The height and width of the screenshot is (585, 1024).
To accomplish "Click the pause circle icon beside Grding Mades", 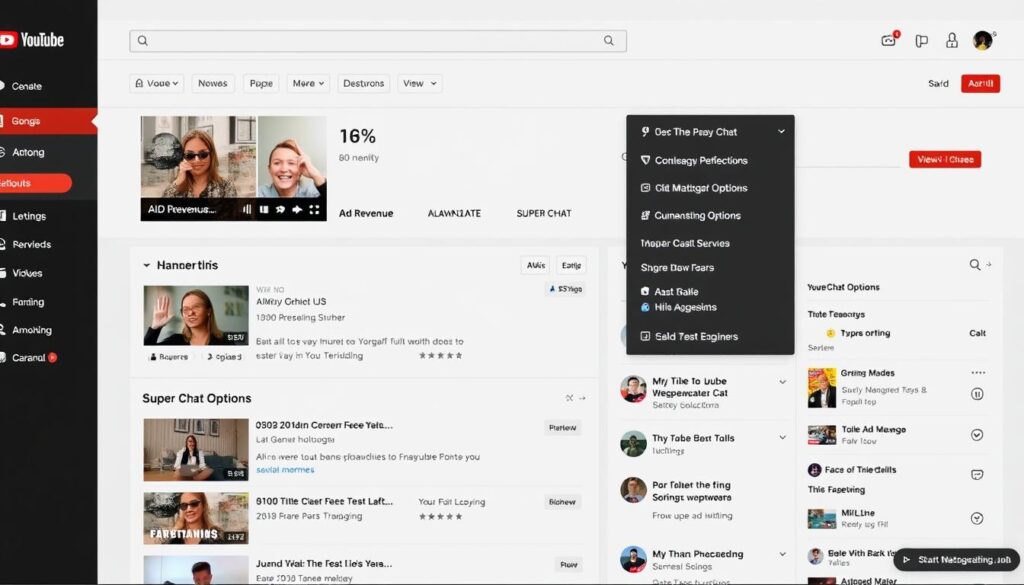I will [x=977, y=394].
